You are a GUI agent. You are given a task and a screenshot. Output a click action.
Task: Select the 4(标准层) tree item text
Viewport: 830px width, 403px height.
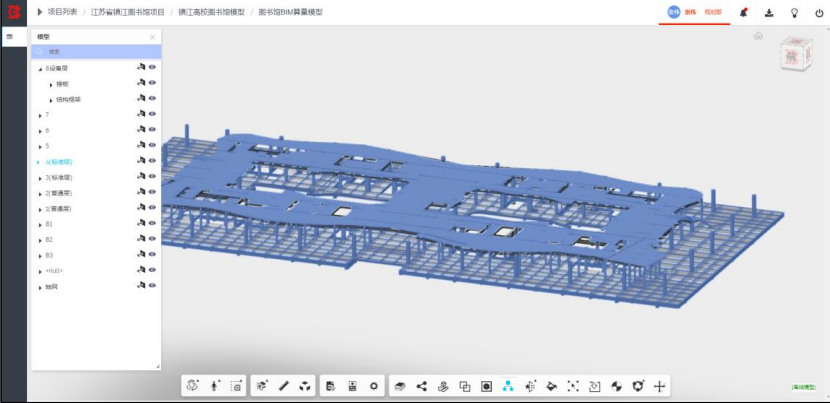[x=59, y=162]
